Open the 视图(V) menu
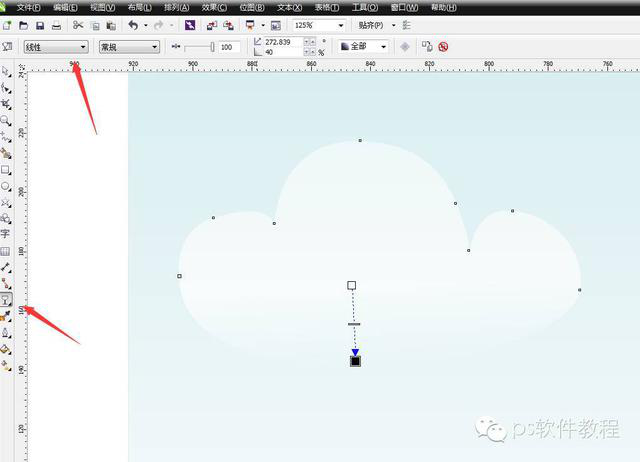 [x=102, y=7]
